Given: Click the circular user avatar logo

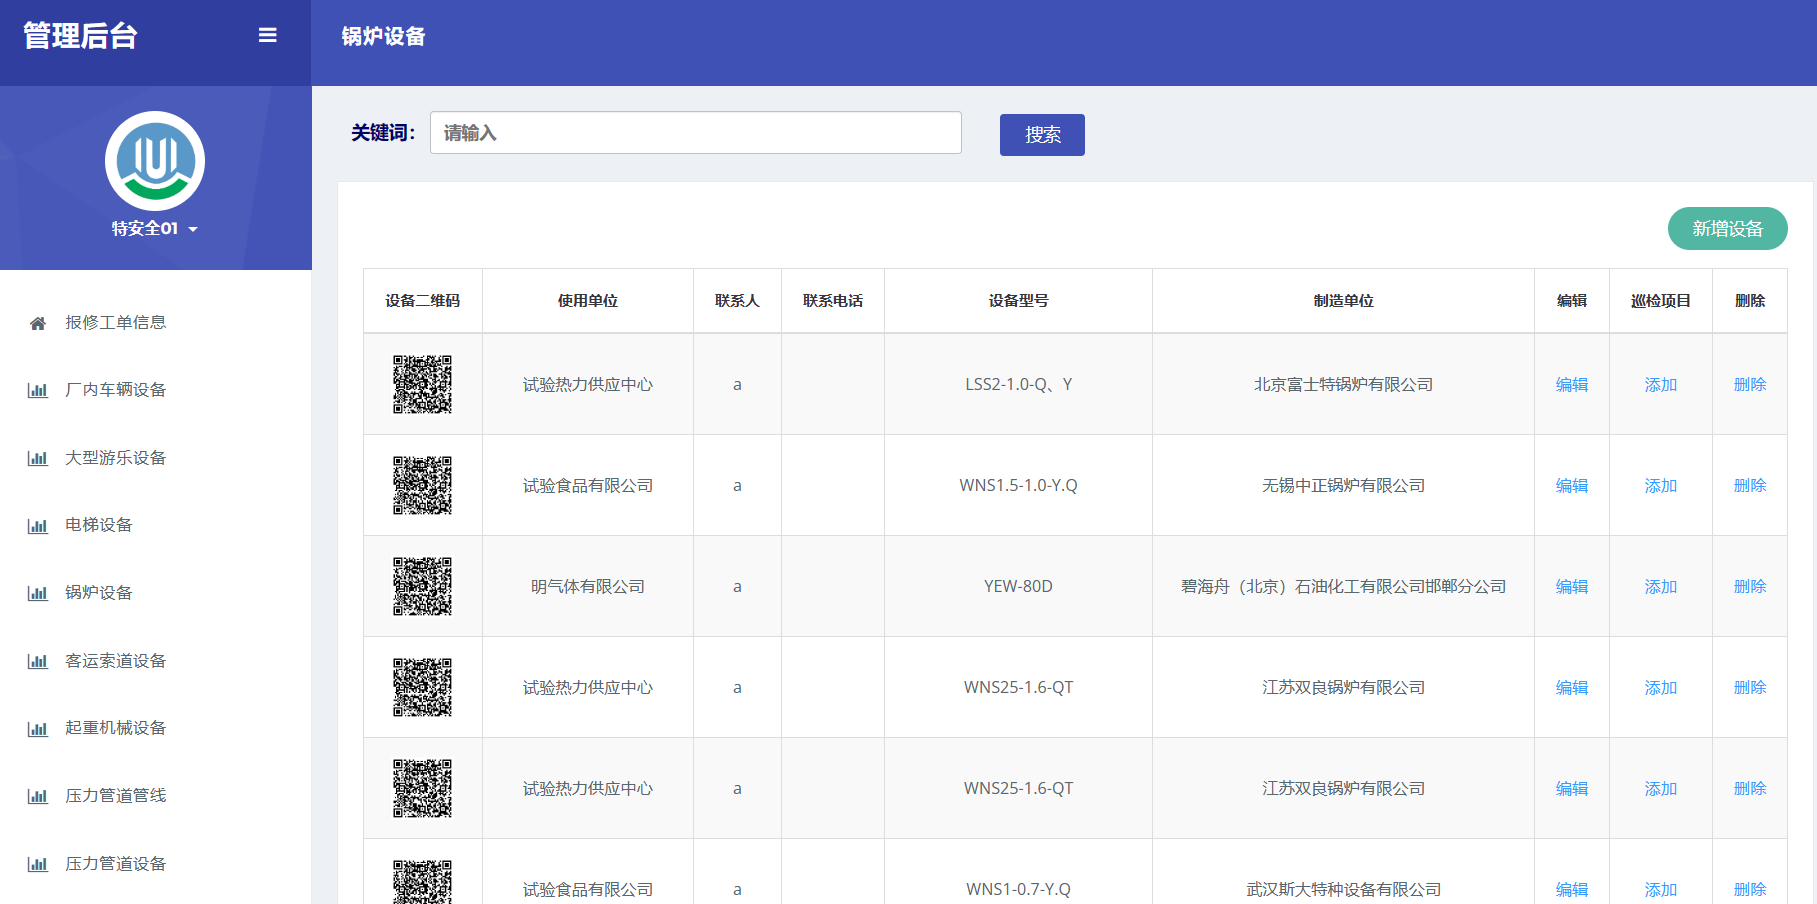Looking at the screenshot, I should (155, 161).
